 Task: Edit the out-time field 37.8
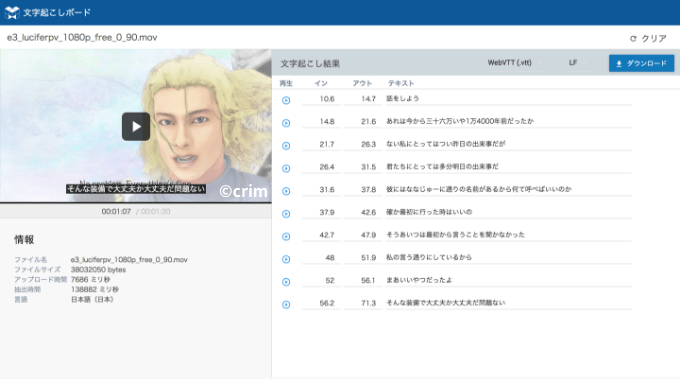[x=363, y=190]
